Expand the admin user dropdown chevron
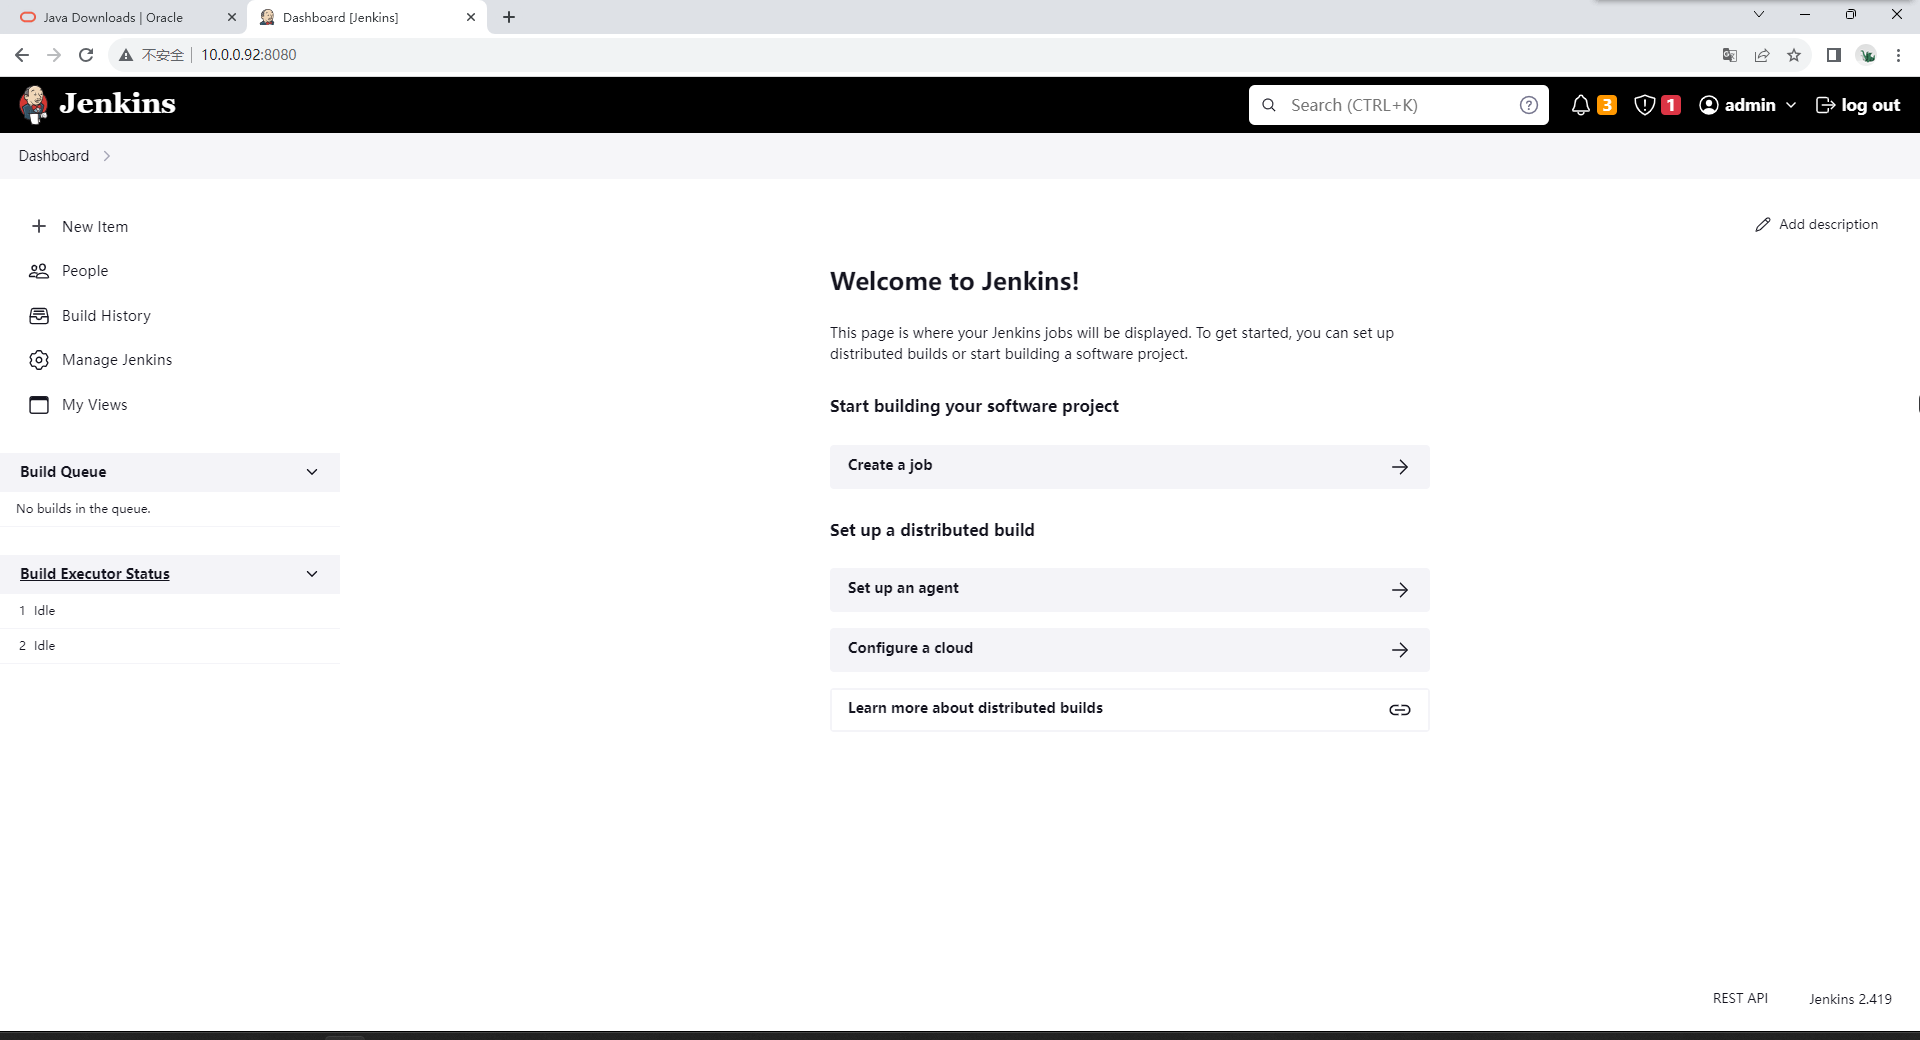Screen dimensions: 1920x1040 1790,105
